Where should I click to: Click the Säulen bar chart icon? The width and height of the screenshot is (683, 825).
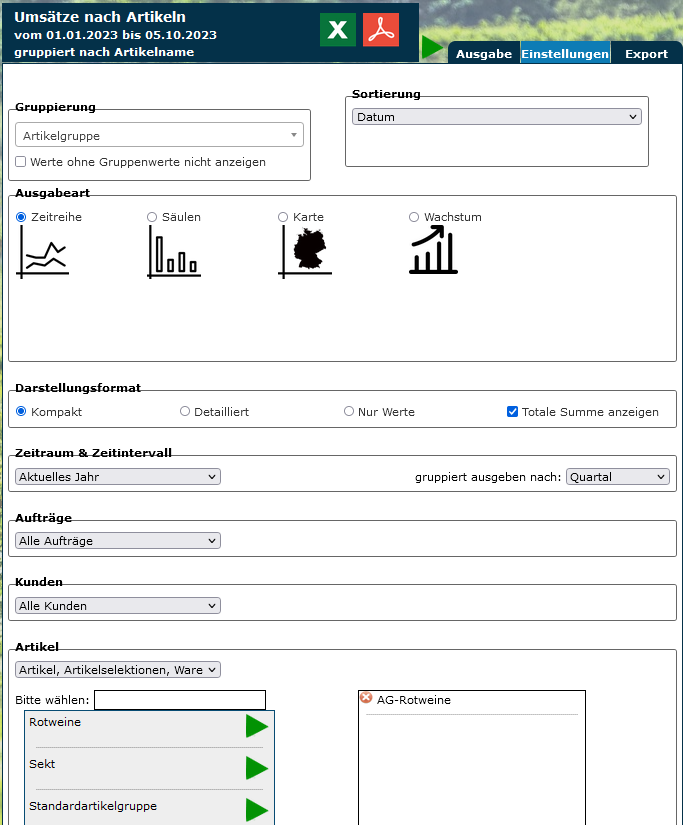point(174,252)
